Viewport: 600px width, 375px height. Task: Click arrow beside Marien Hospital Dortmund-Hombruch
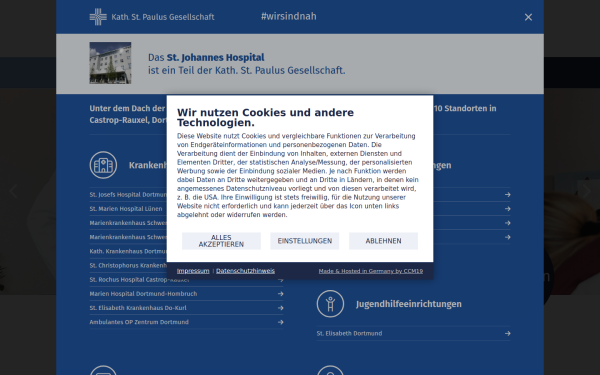[x=280, y=294]
